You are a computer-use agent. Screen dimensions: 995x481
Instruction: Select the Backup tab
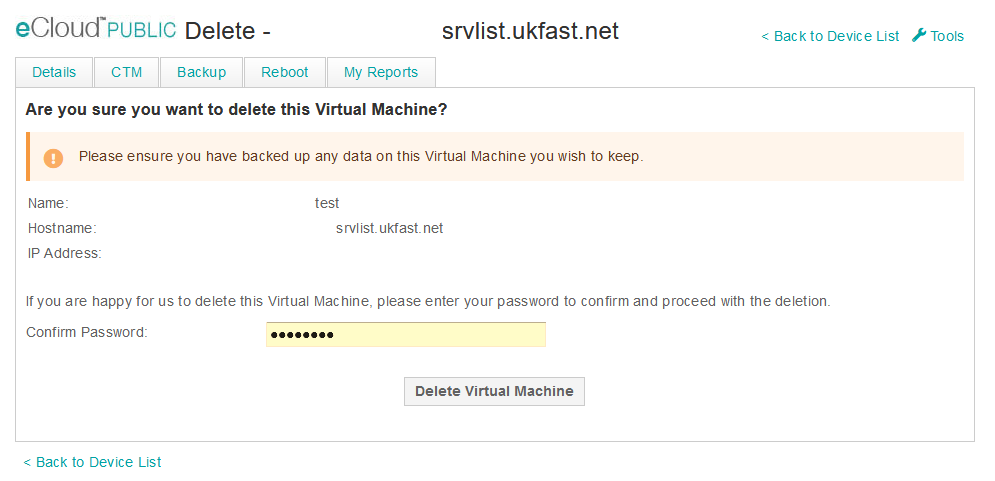click(x=201, y=72)
